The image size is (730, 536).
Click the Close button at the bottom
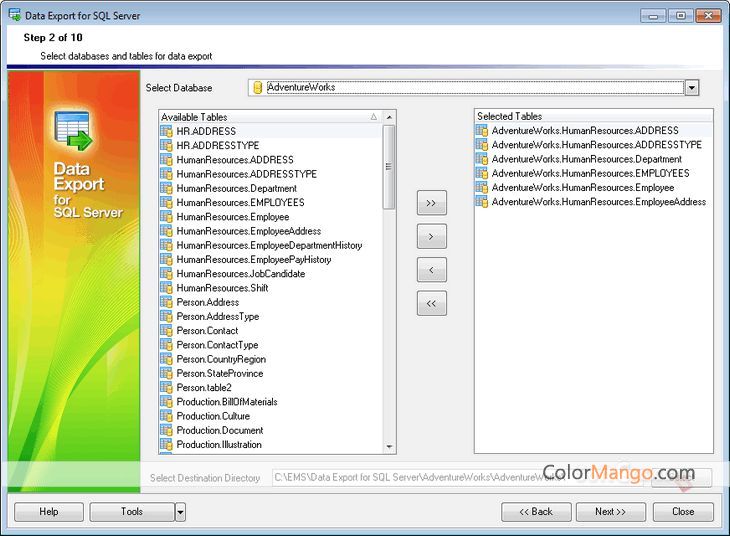click(683, 512)
